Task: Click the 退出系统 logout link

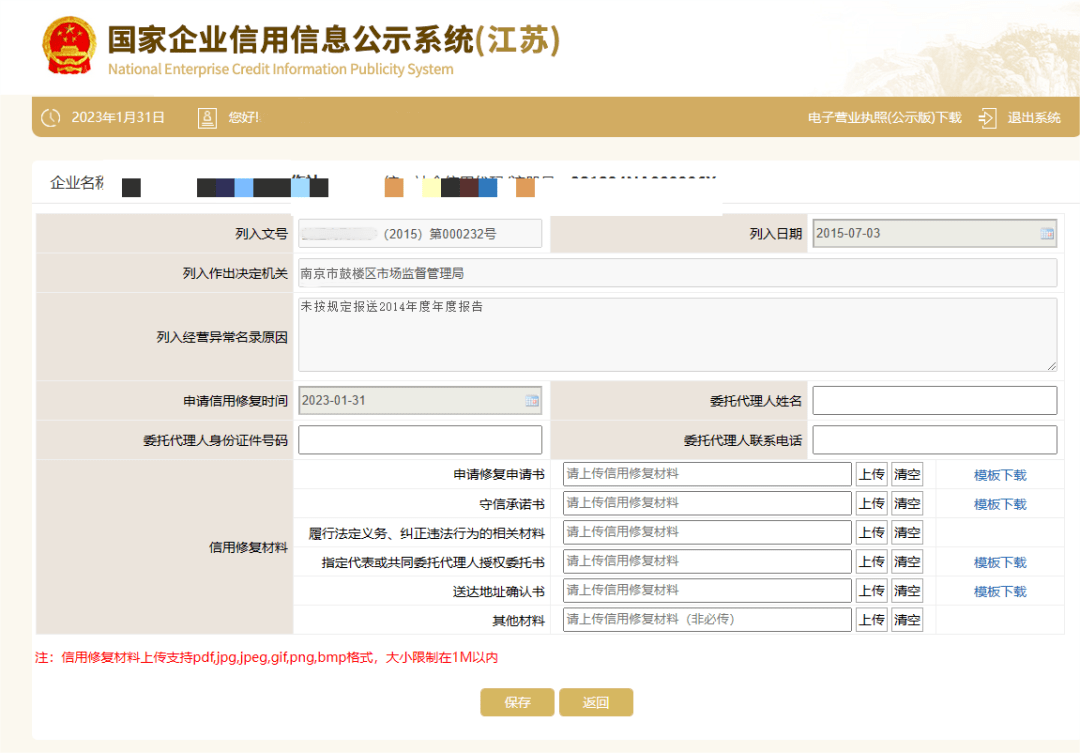Action: point(1036,117)
